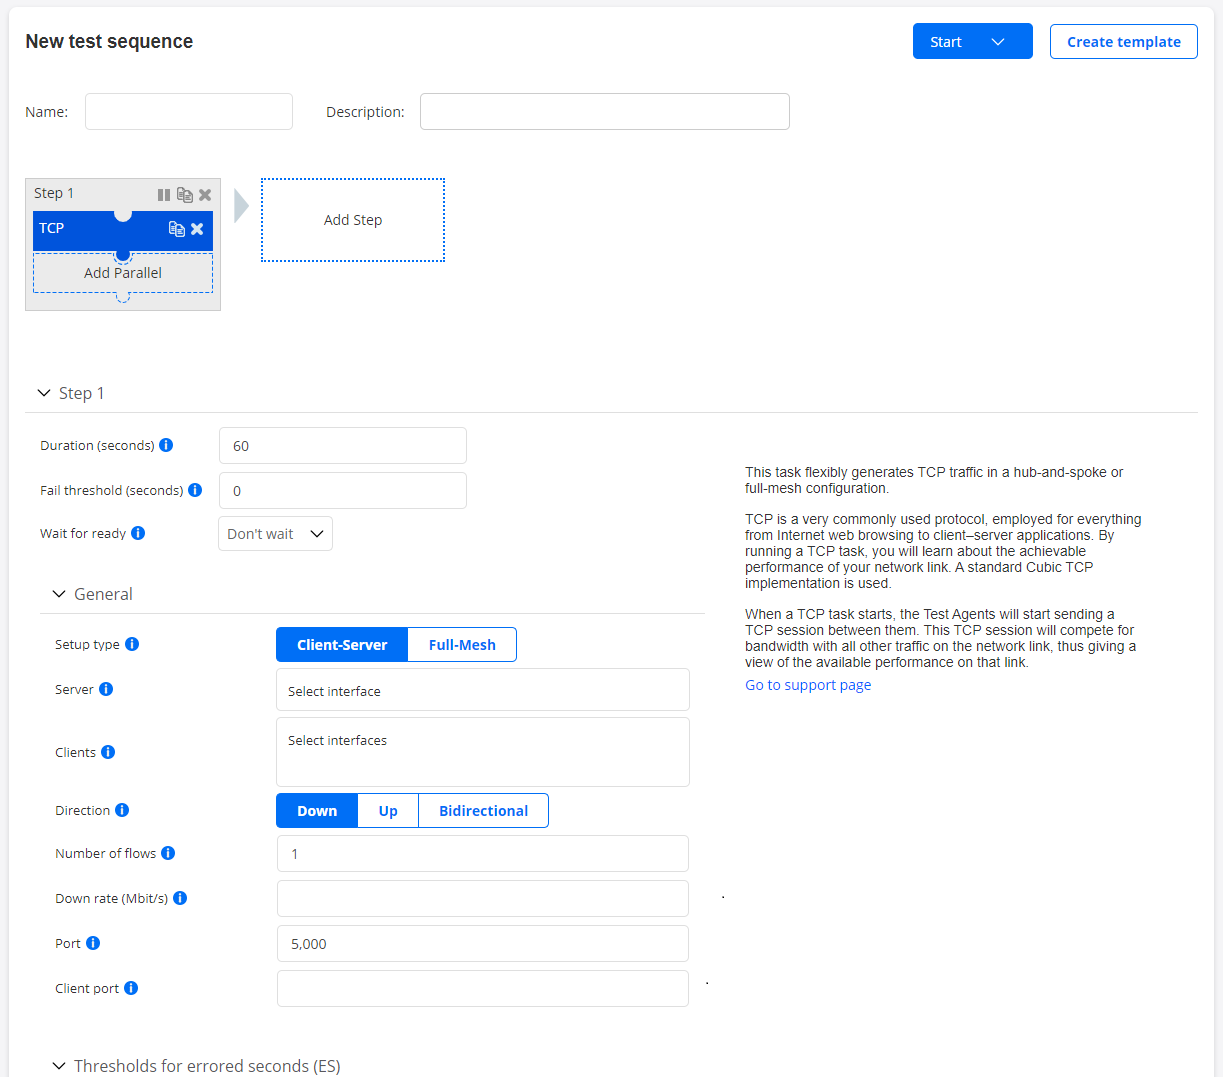This screenshot has height=1077, width=1223.
Task: Click the Name input field
Action: [x=188, y=111]
